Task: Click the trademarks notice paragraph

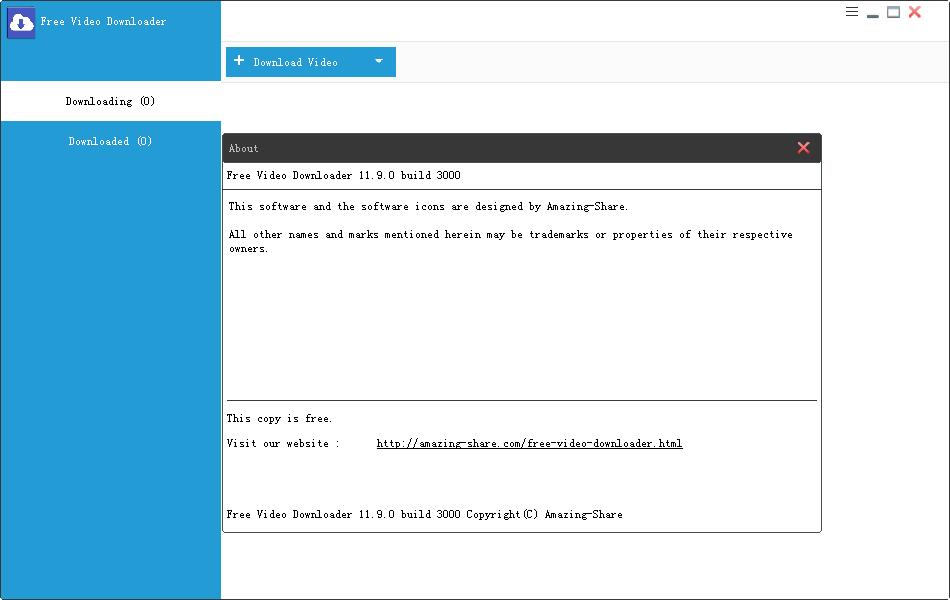Action: point(510,241)
